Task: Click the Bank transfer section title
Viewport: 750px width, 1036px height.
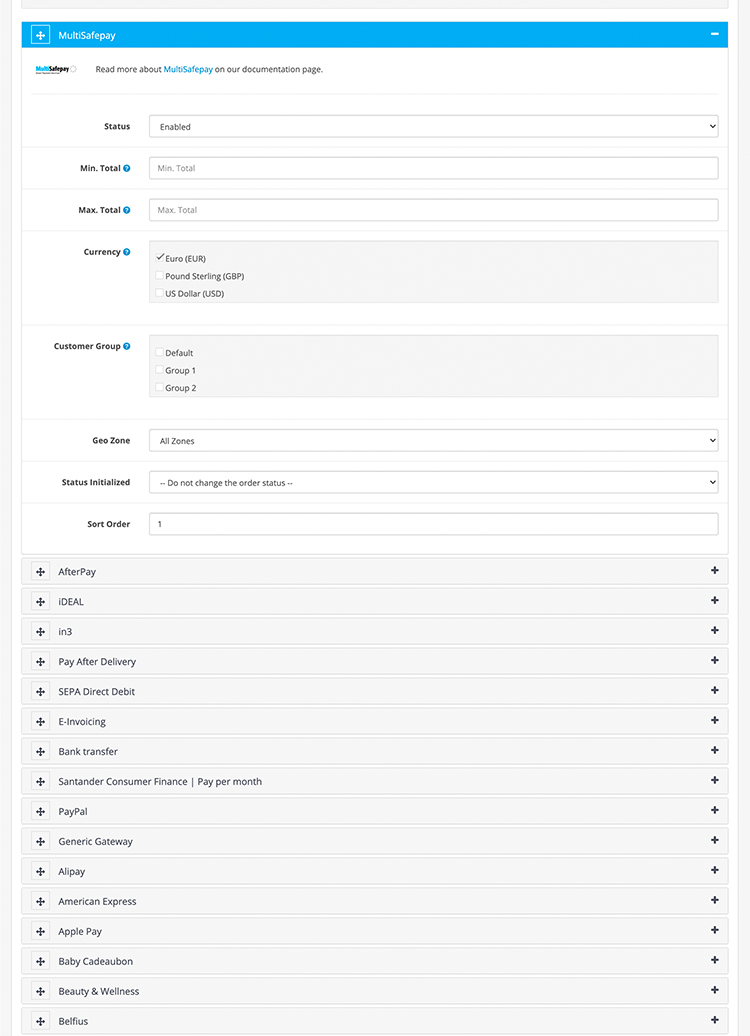Action: (x=88, y=751)
